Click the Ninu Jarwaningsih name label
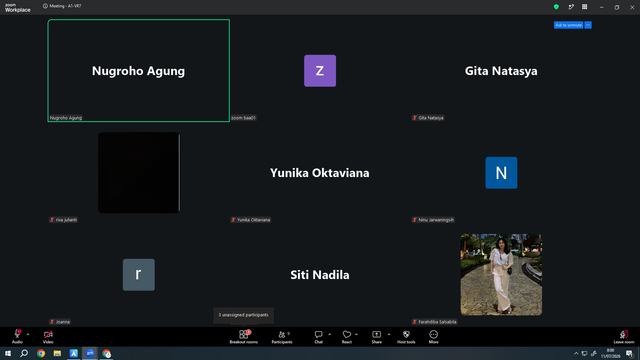 (433, 220)
